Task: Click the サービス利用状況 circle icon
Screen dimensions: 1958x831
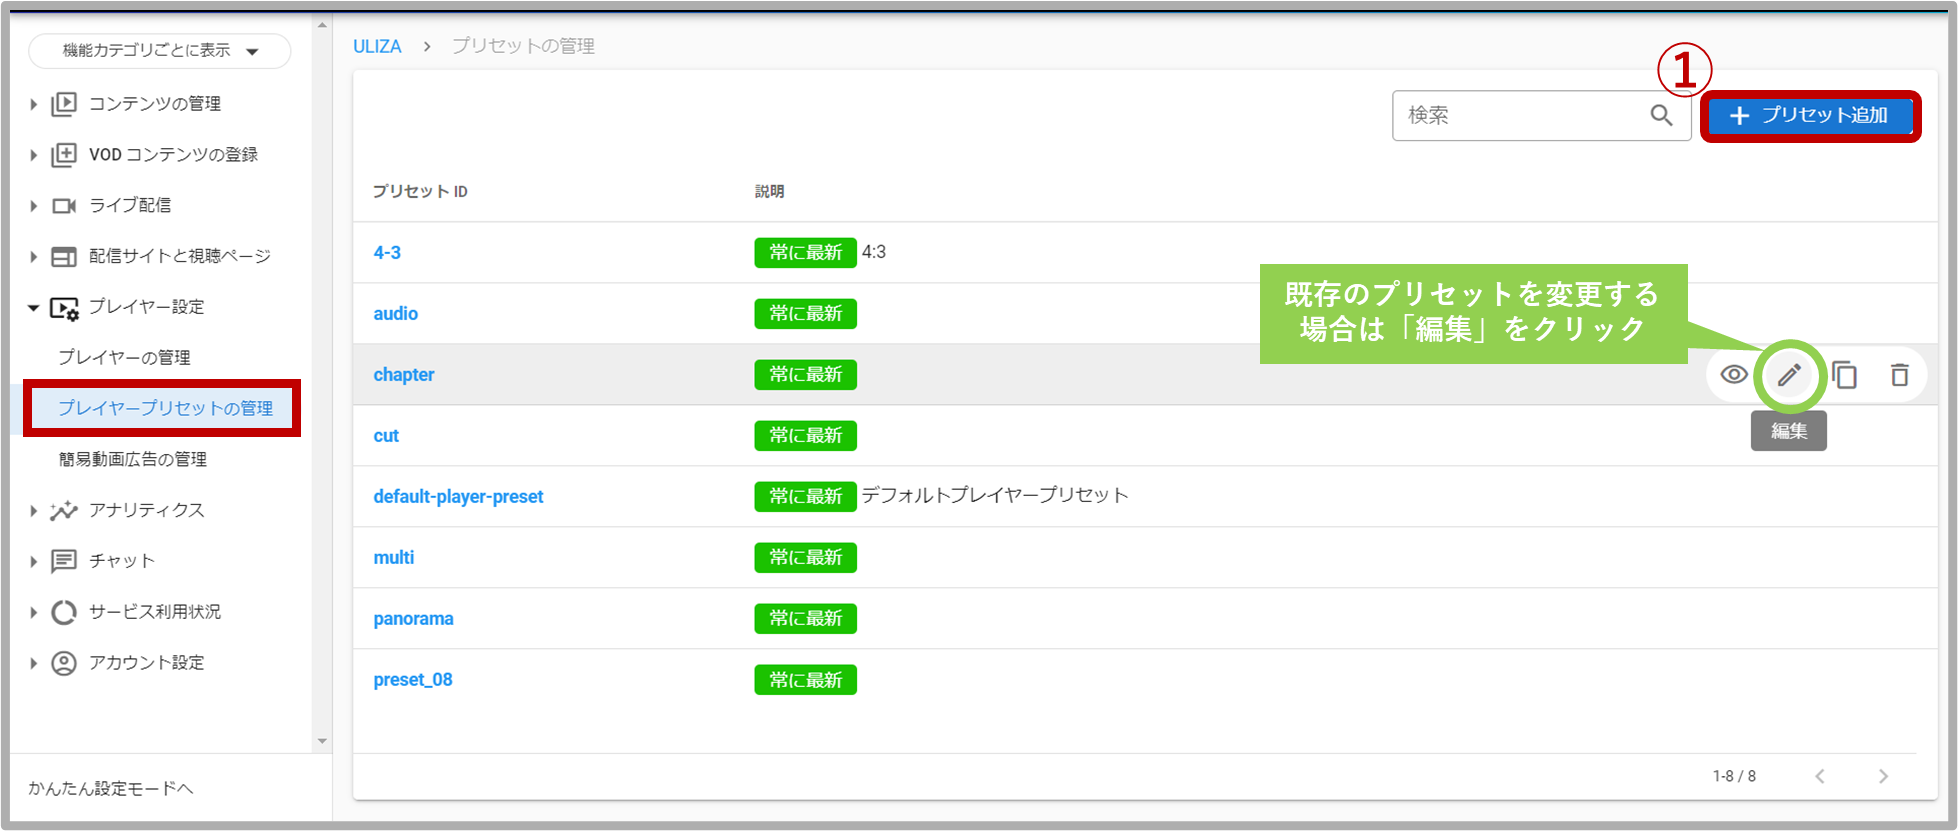Action: [64, 612]
